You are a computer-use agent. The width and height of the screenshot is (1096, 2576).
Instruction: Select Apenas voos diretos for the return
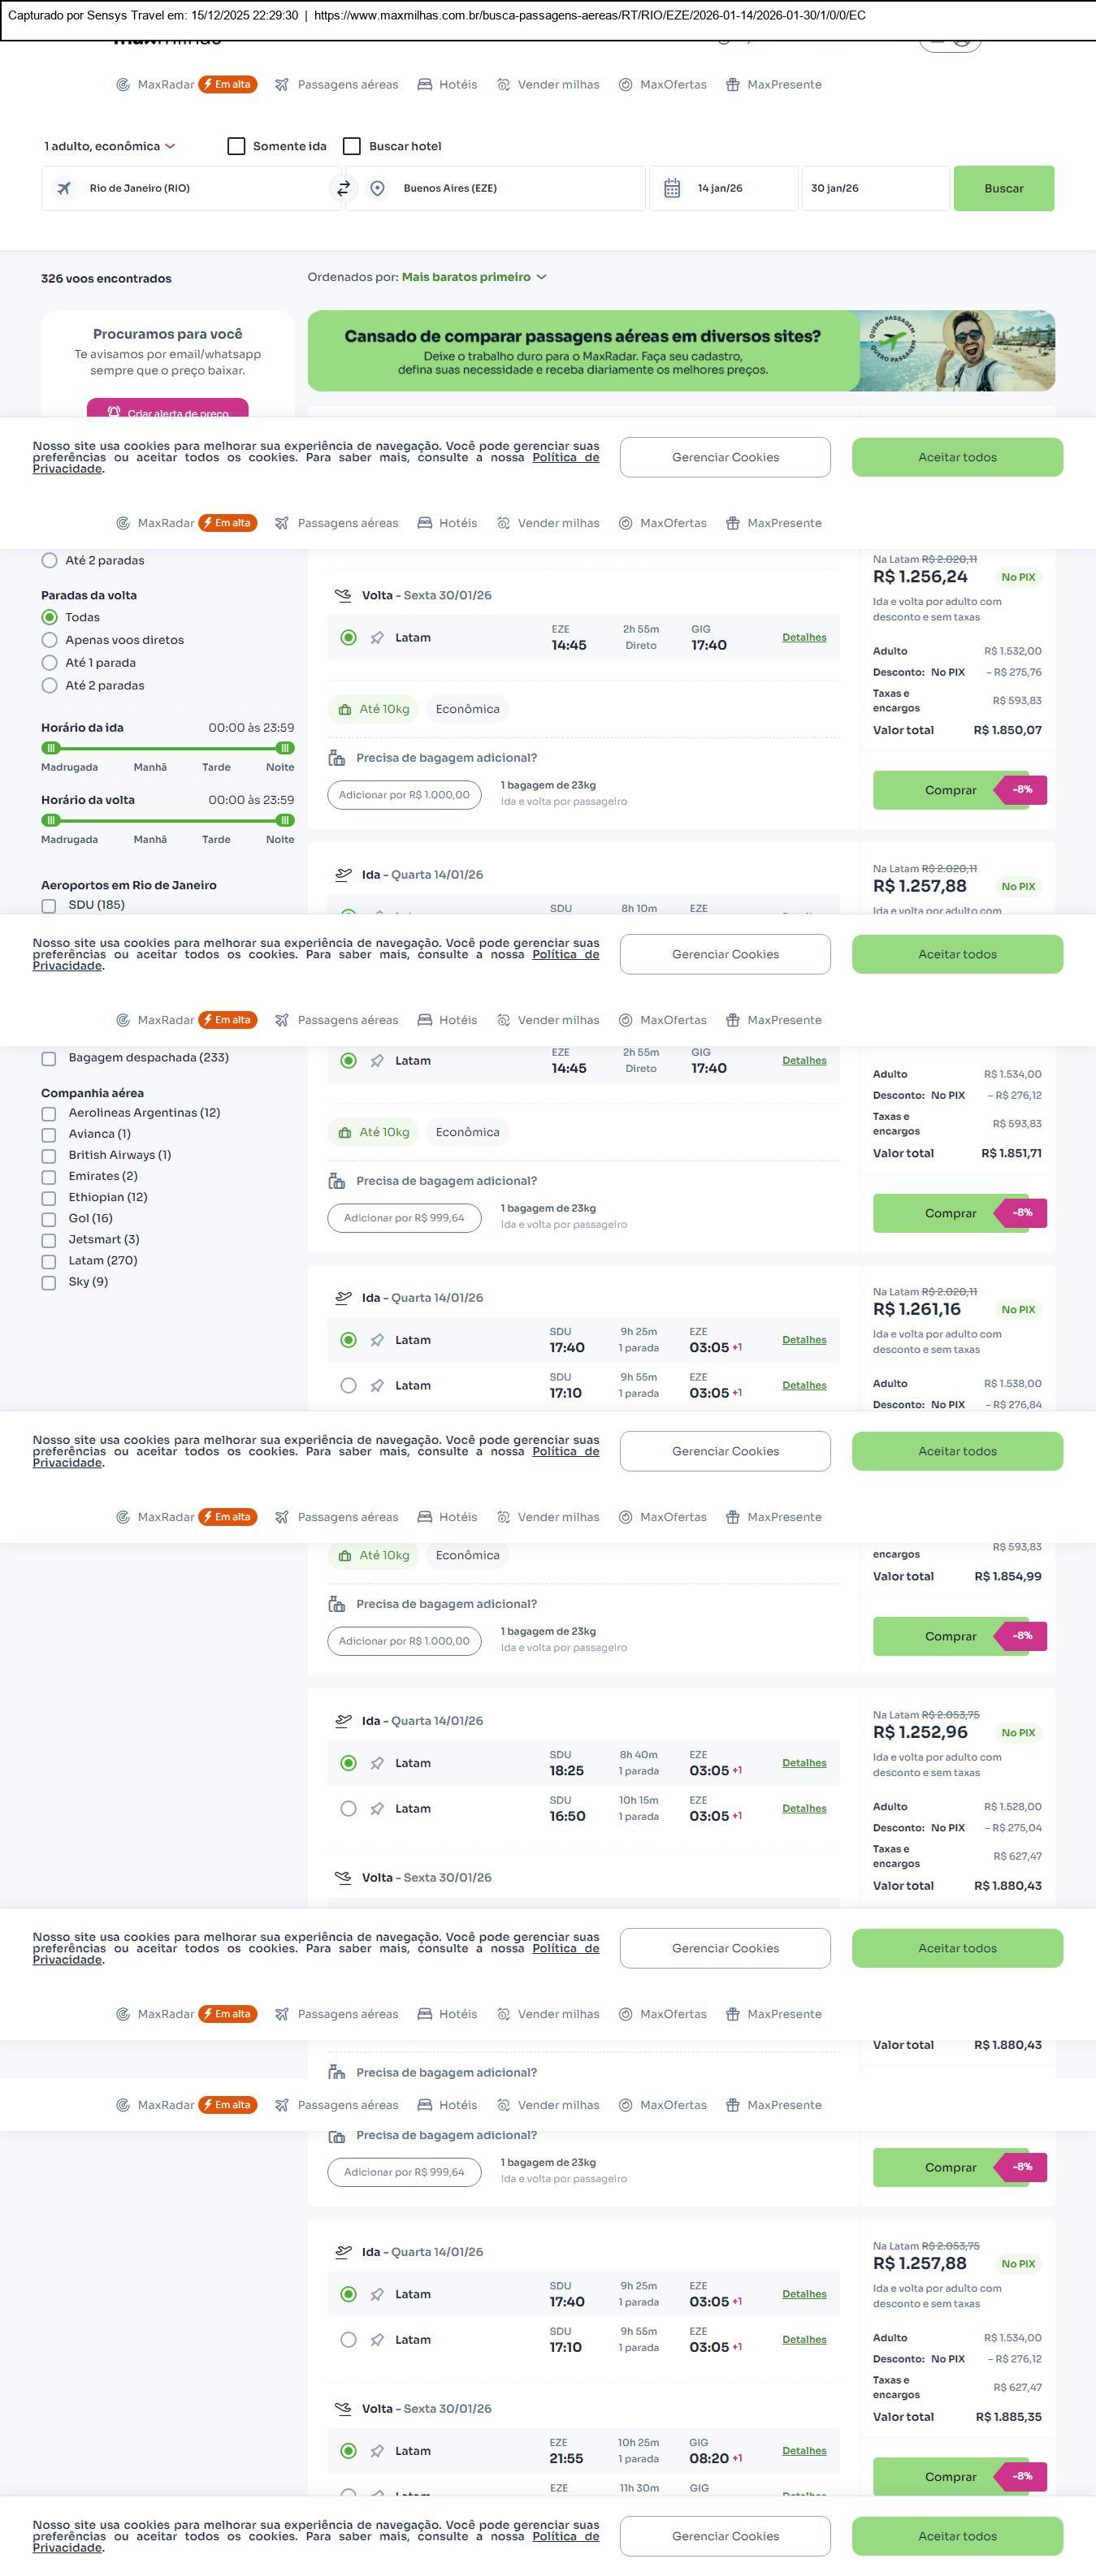pos(49,640)
